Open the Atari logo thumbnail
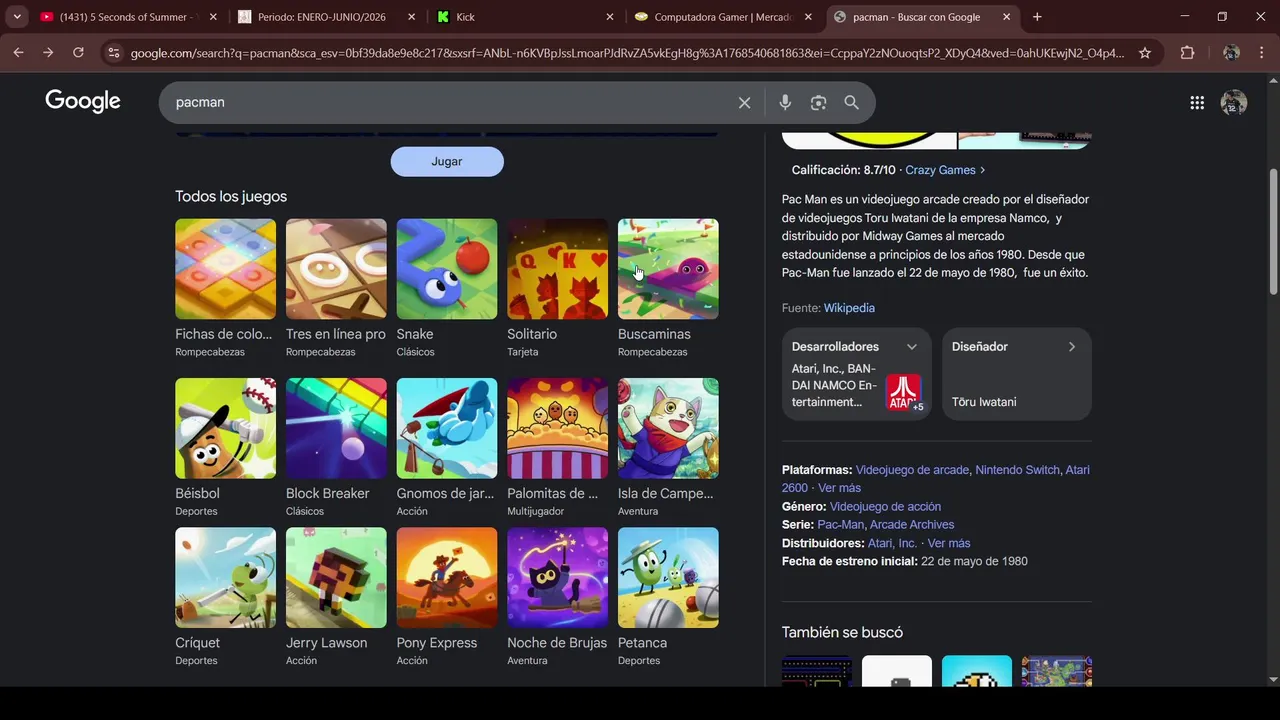Viewport: 1280px width, 720px height. click(x=904, y=392)
